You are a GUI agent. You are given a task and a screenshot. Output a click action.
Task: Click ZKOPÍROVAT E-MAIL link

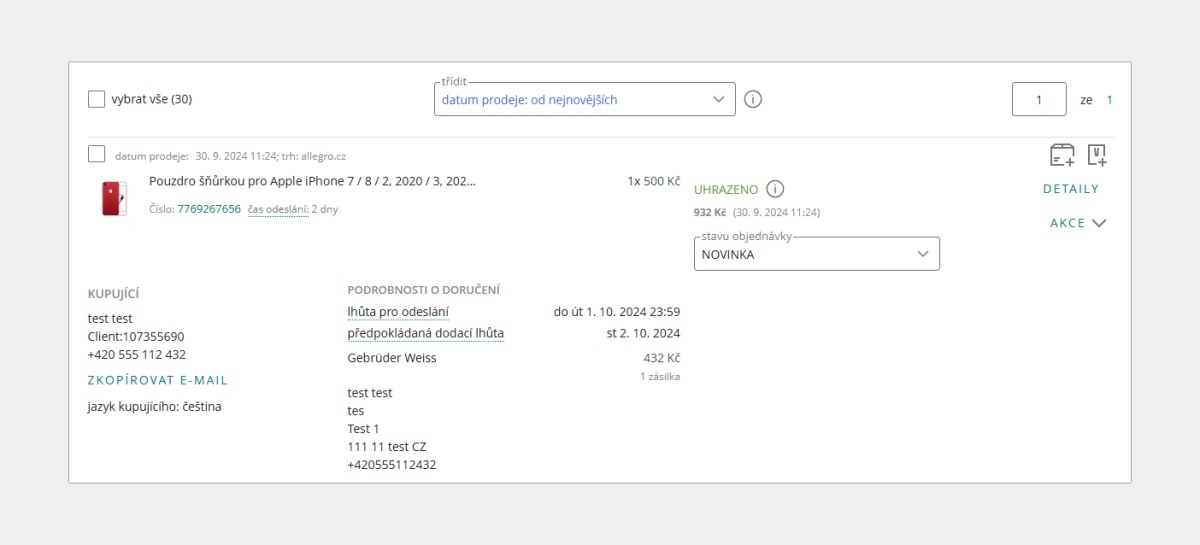pyautogui.click(x=158, y=380)
